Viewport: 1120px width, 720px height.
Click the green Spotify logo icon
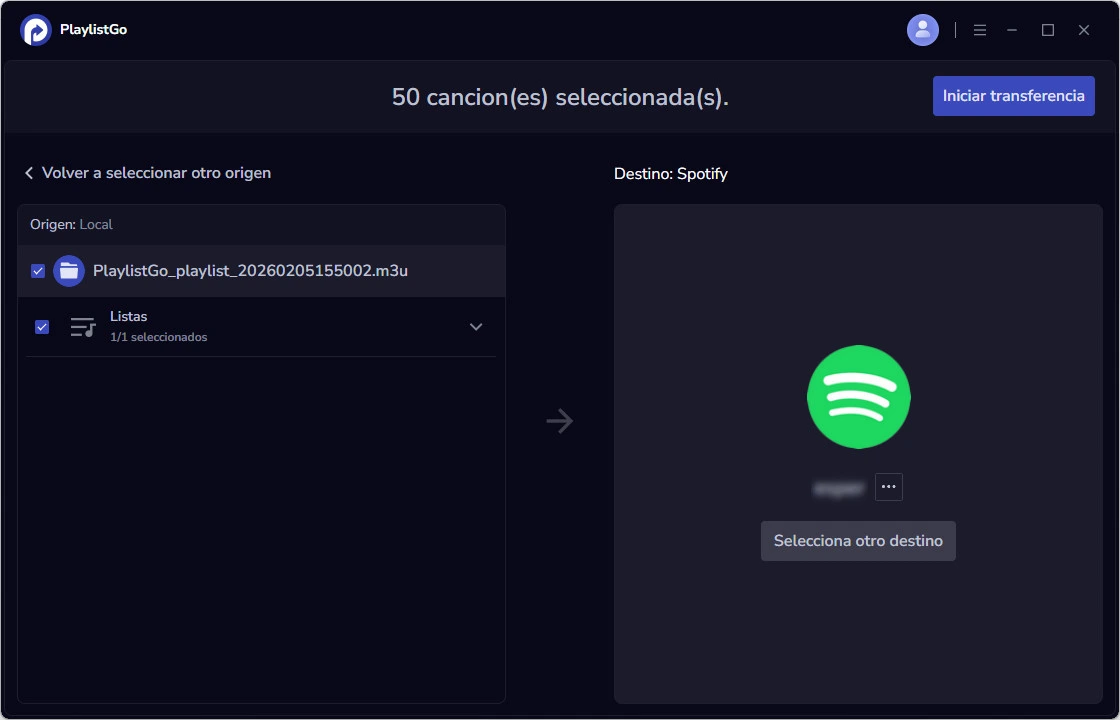point(858,396)
